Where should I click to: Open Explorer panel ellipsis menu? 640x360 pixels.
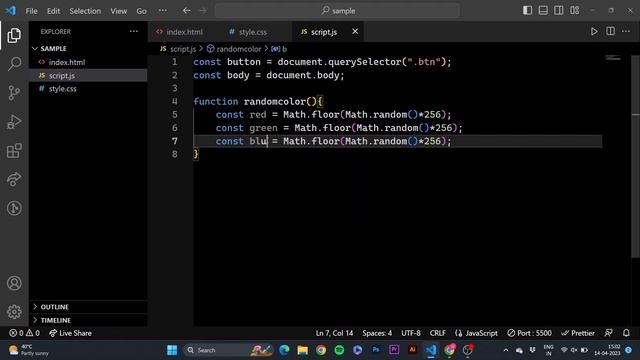click(x=133, y=31)
